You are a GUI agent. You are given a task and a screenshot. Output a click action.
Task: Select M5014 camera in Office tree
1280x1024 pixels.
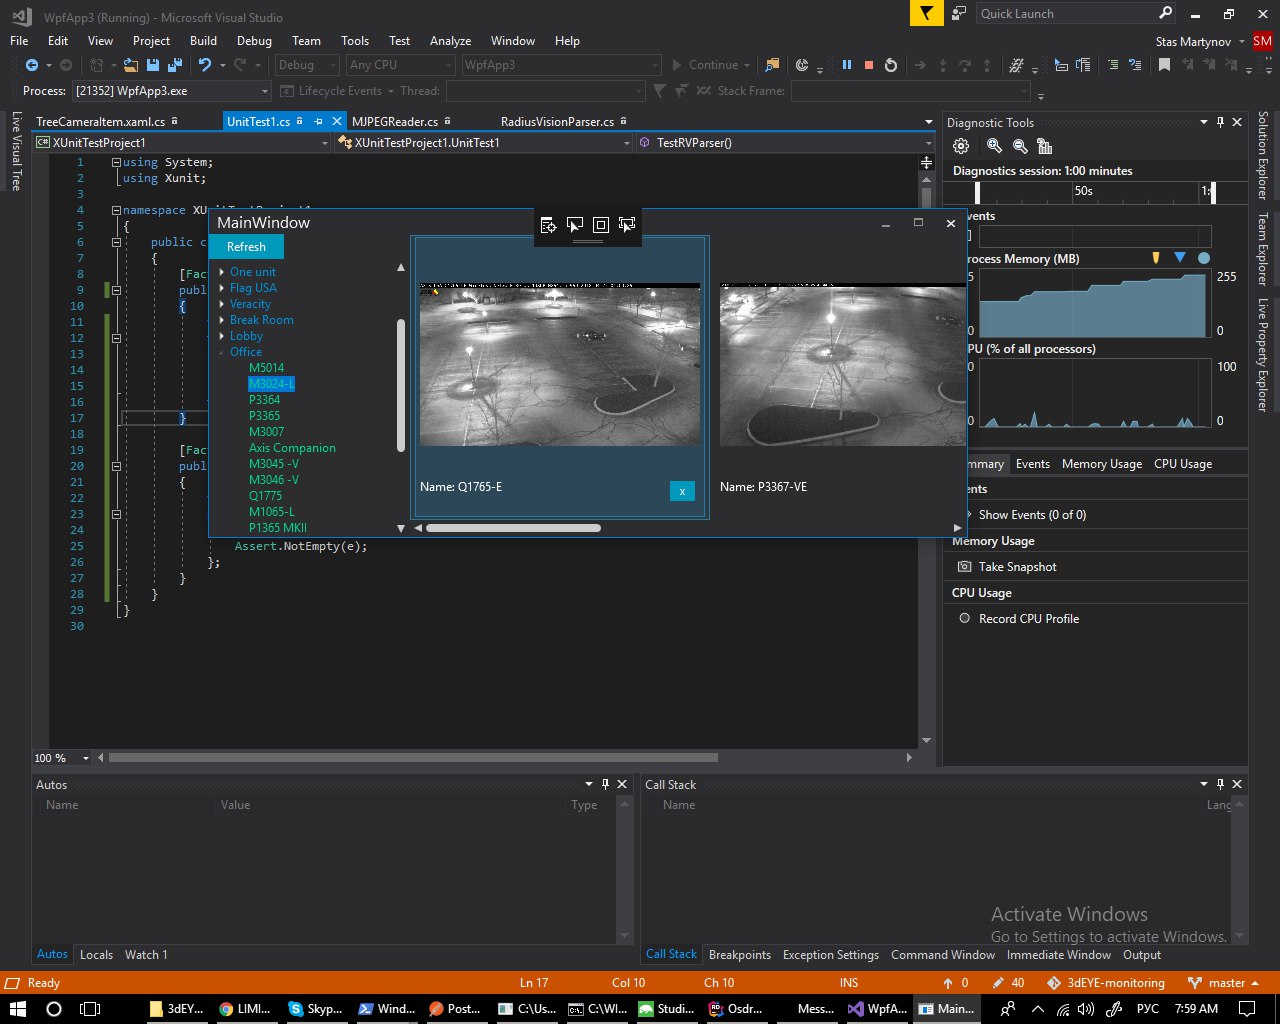(x=266, y=368)
